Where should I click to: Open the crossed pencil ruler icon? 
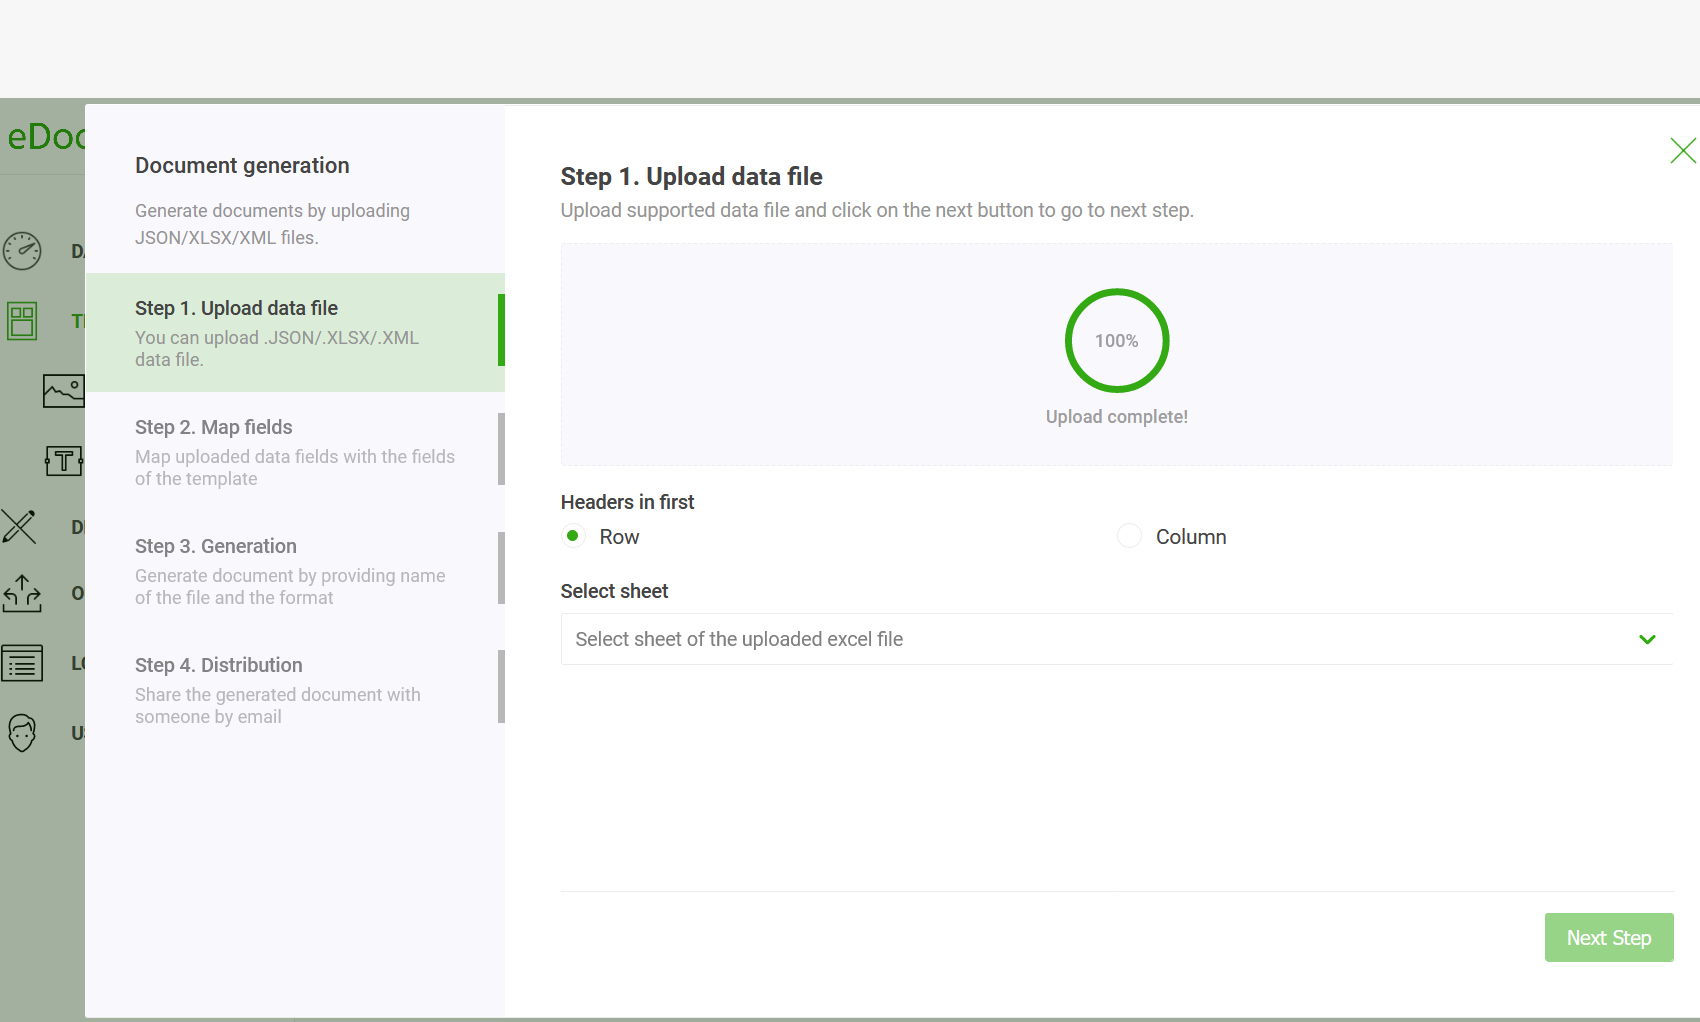tap(20, 527)
